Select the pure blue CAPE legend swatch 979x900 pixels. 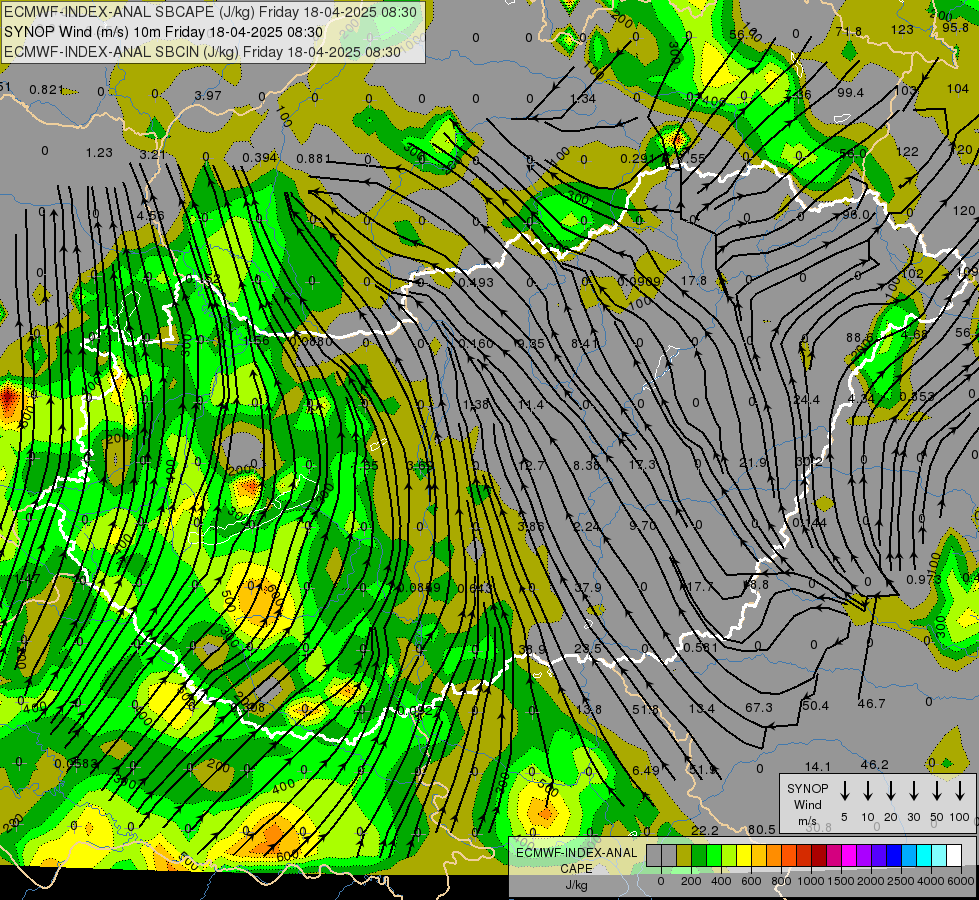pyautogui.click(x=893, y=856)
